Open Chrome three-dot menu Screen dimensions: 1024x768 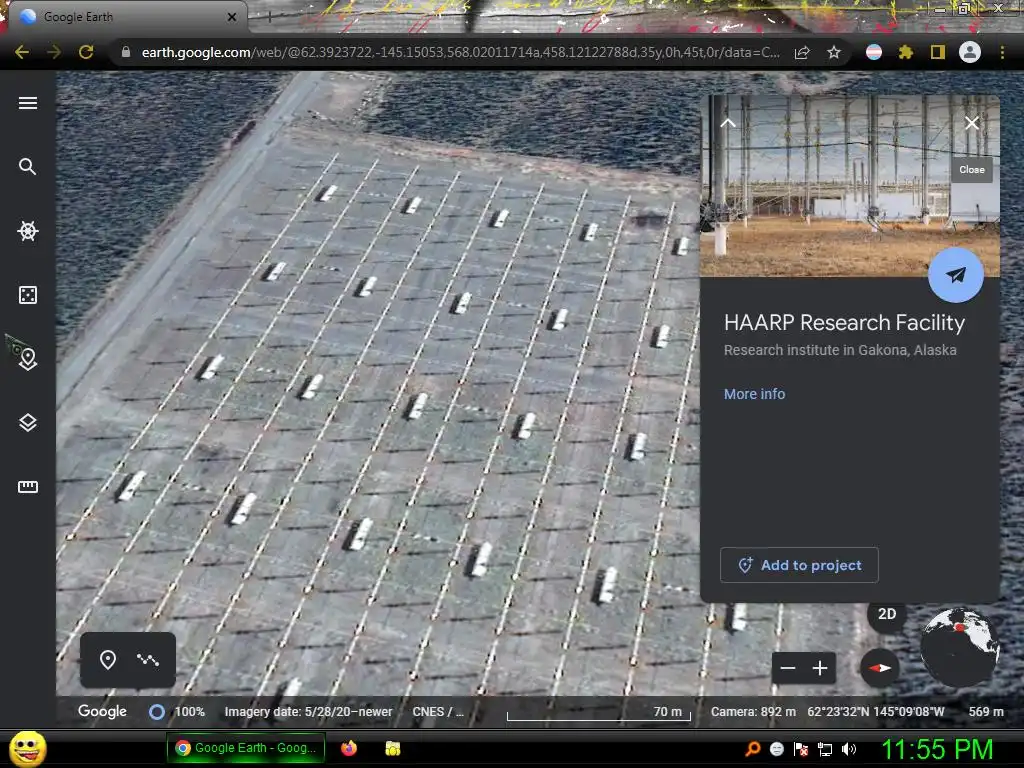pos(1002,52)
